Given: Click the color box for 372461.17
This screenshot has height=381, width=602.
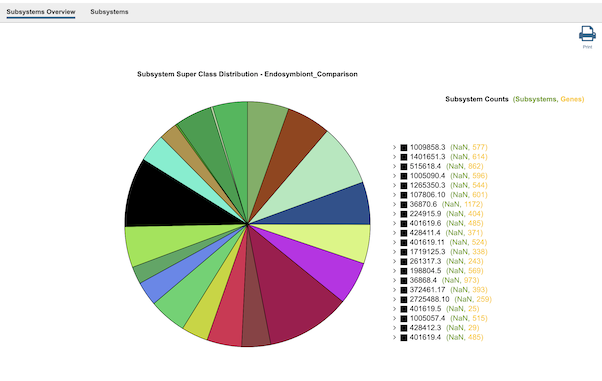Looking at the screenshot, I should pyautogui.click(x=404, y=290).
